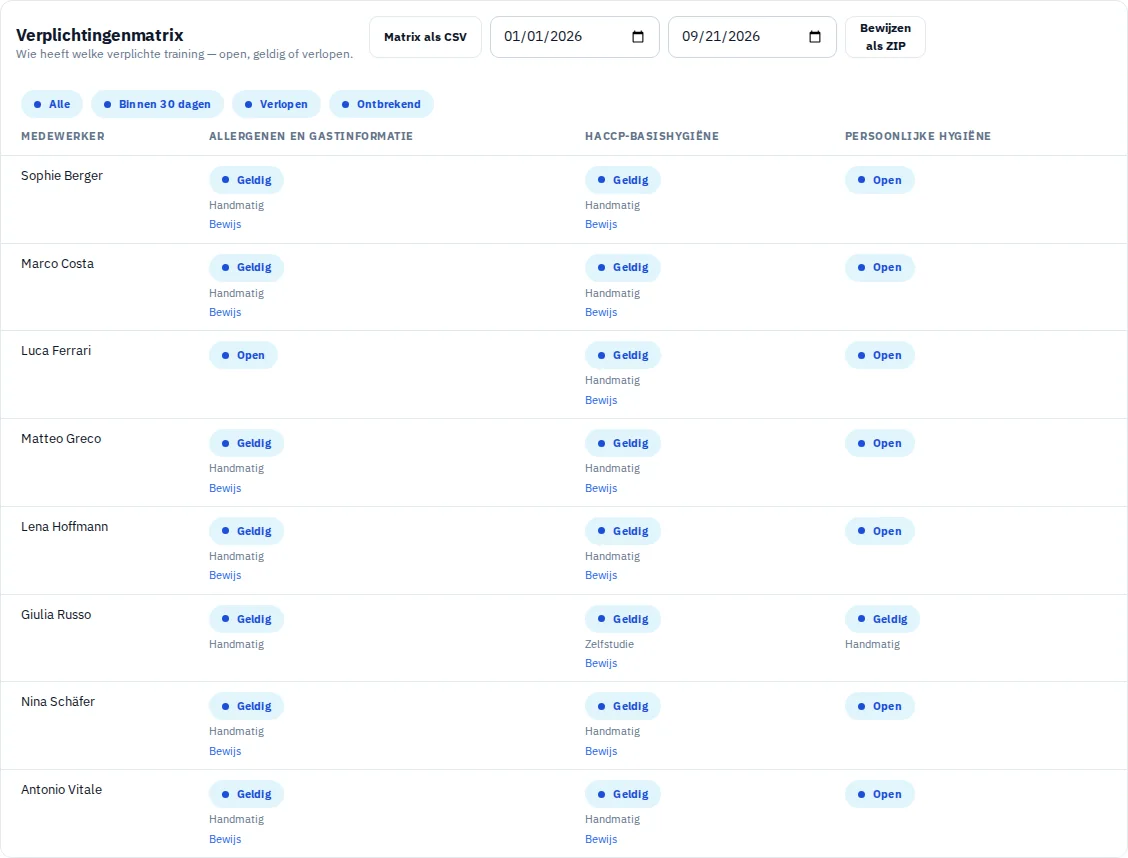The height and width of the screenshot is (858, 1128).
Task: View Marco Costa's HACCP Bewijs
Action: tap(601, 312)
